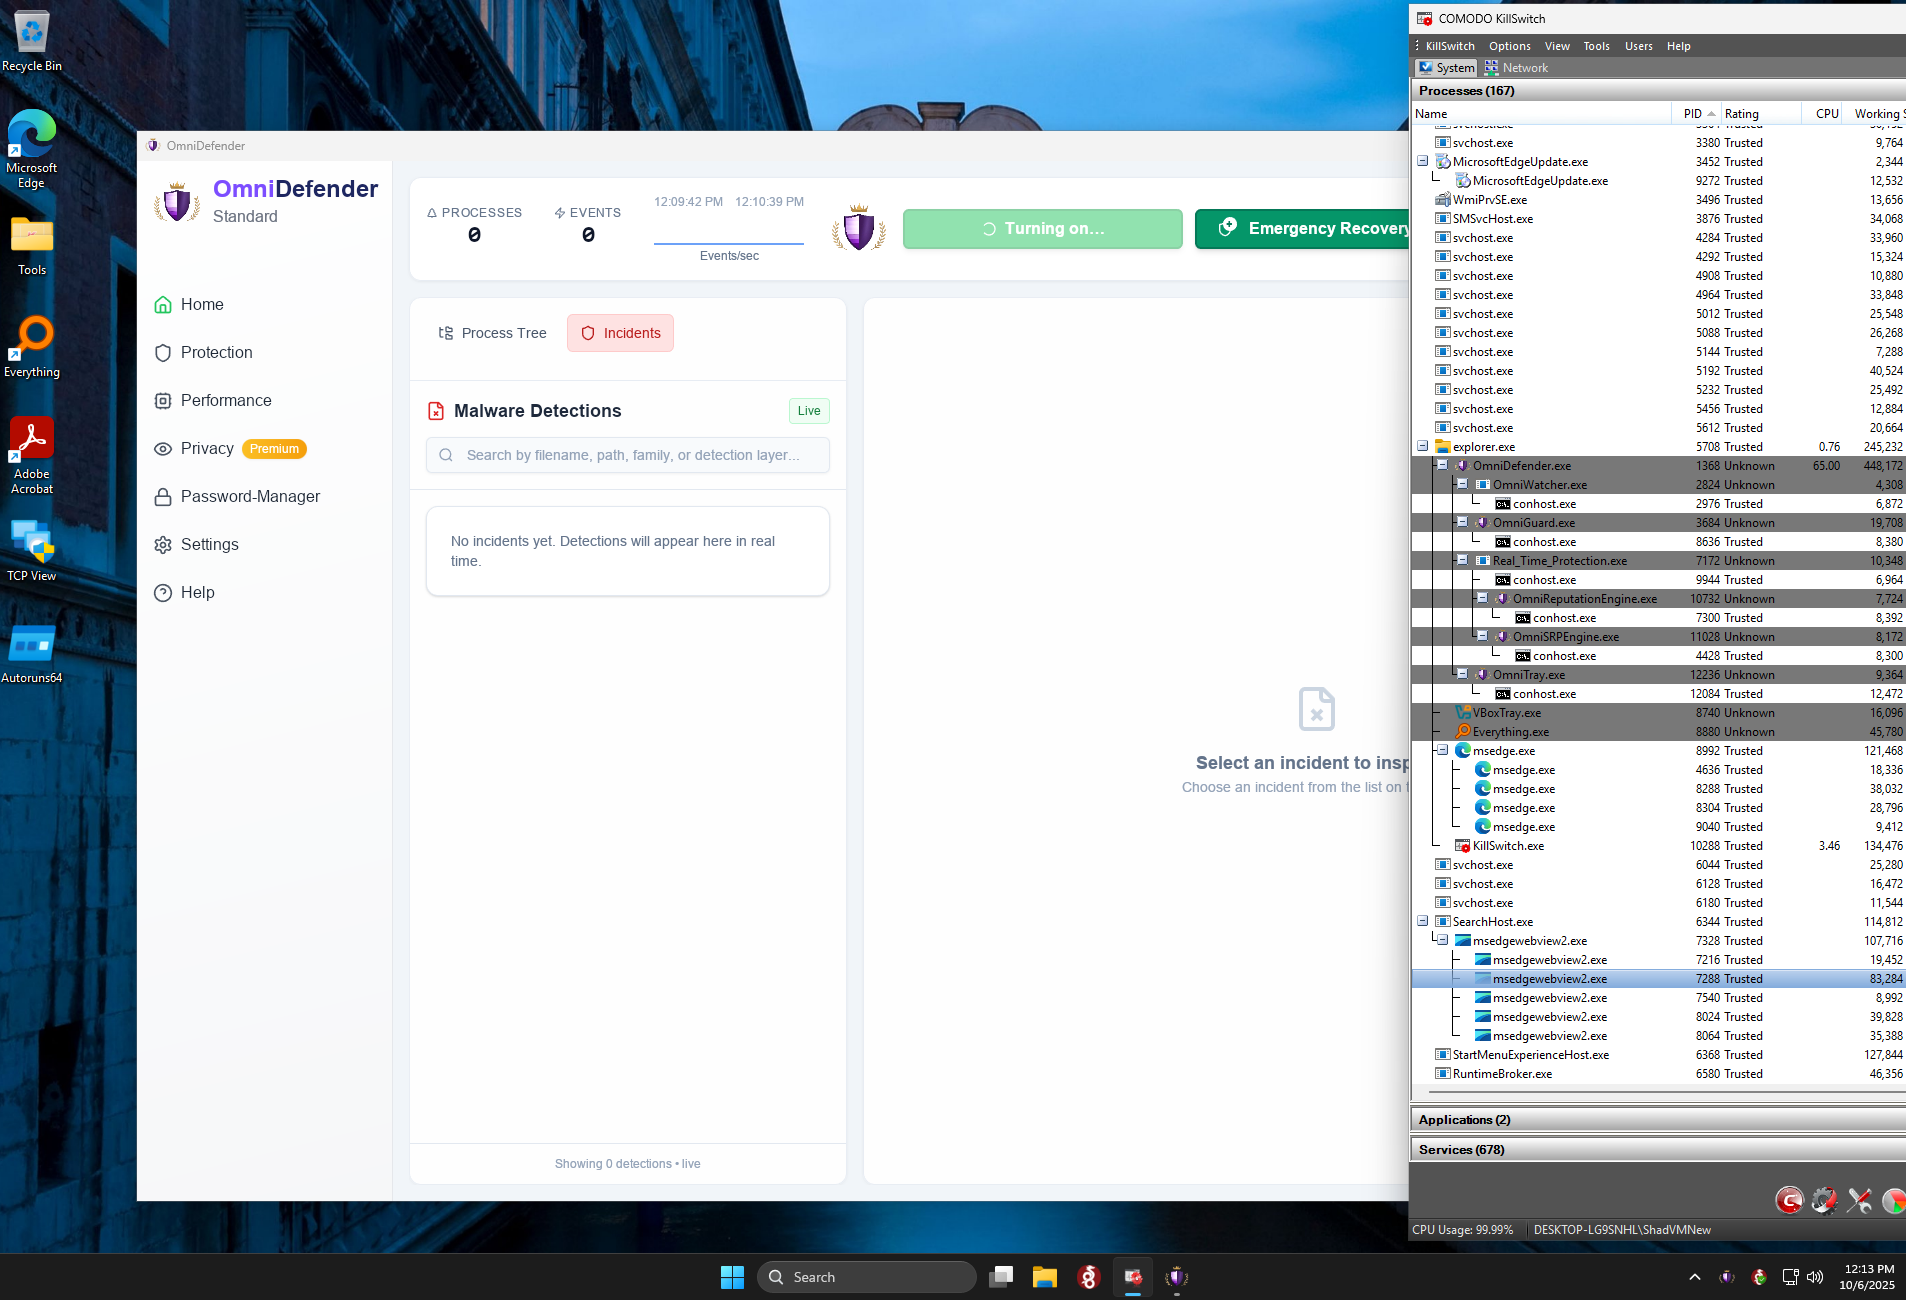Click red COMODO logo icon in KillSwitch
This screenshot has width=1906, height=1300.
[1789, 1200]
